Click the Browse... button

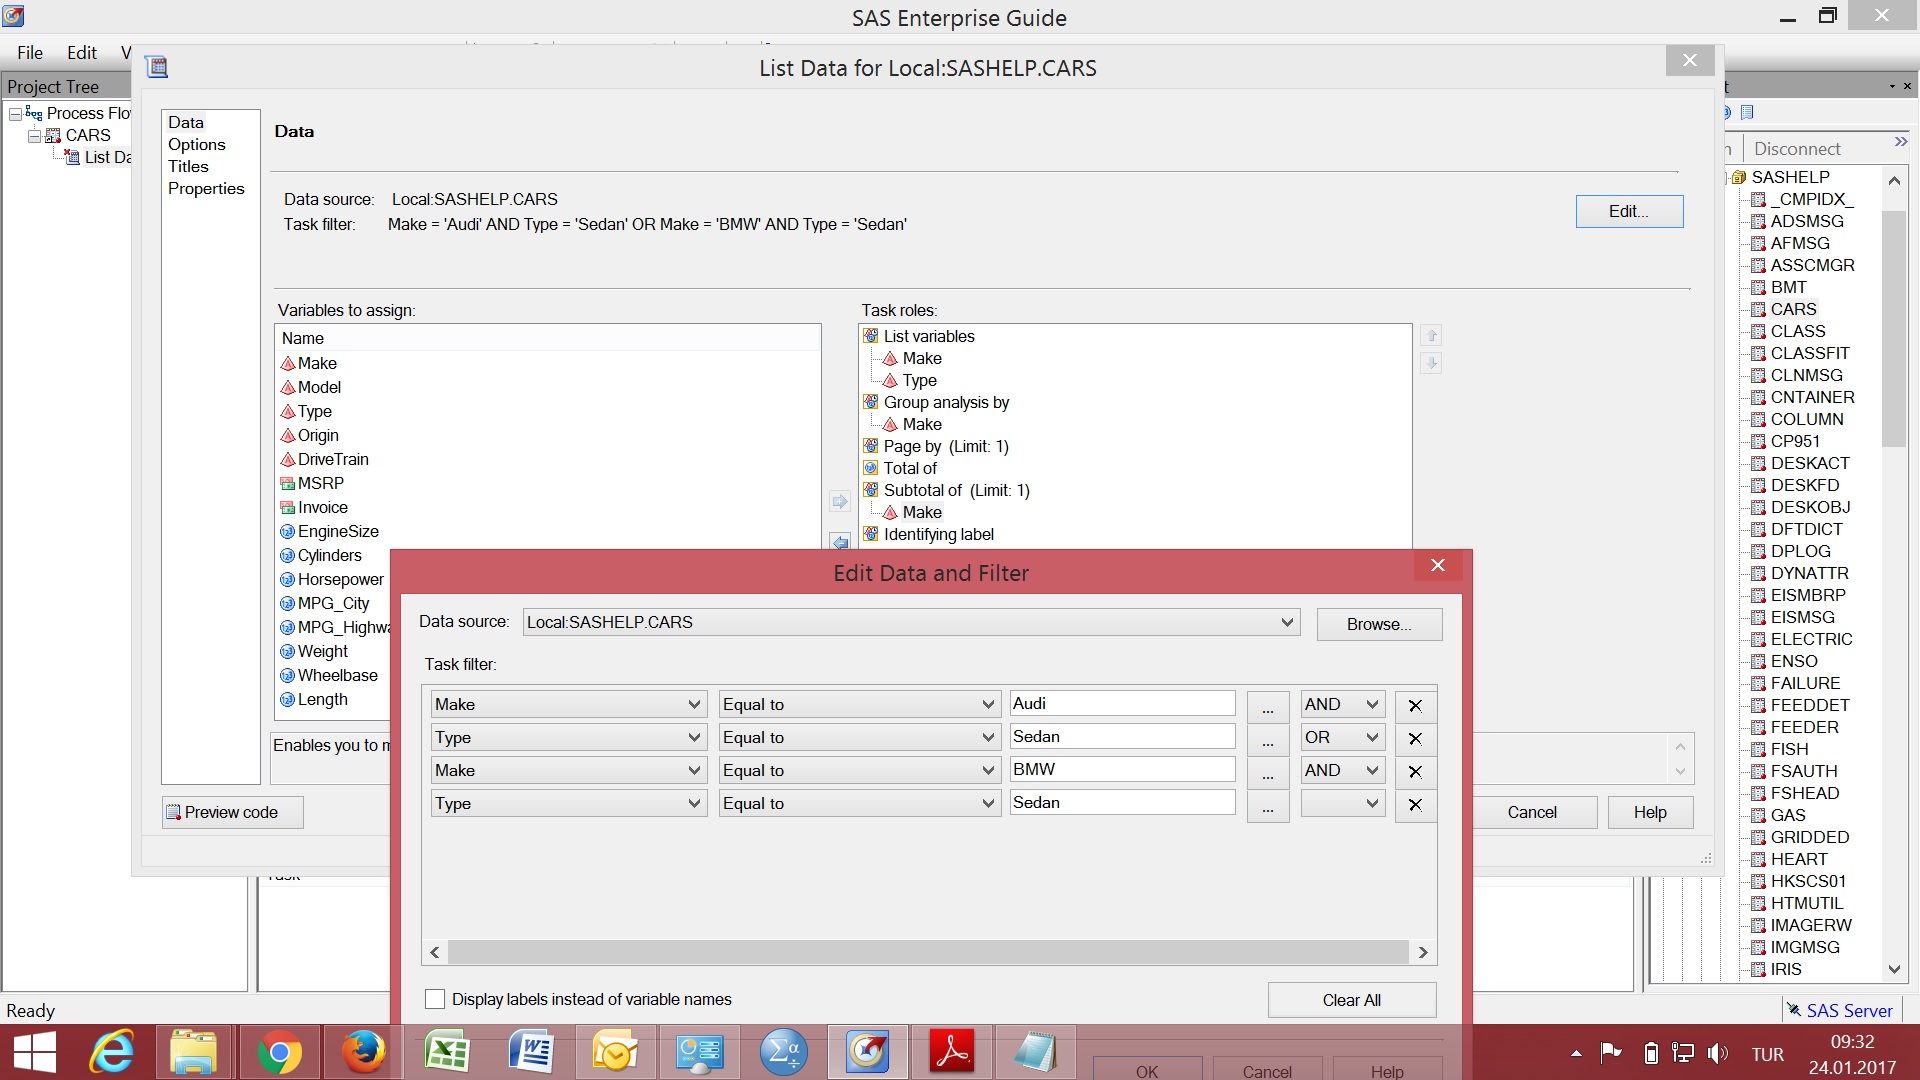pyautogui.click(x=1378, y=624)
